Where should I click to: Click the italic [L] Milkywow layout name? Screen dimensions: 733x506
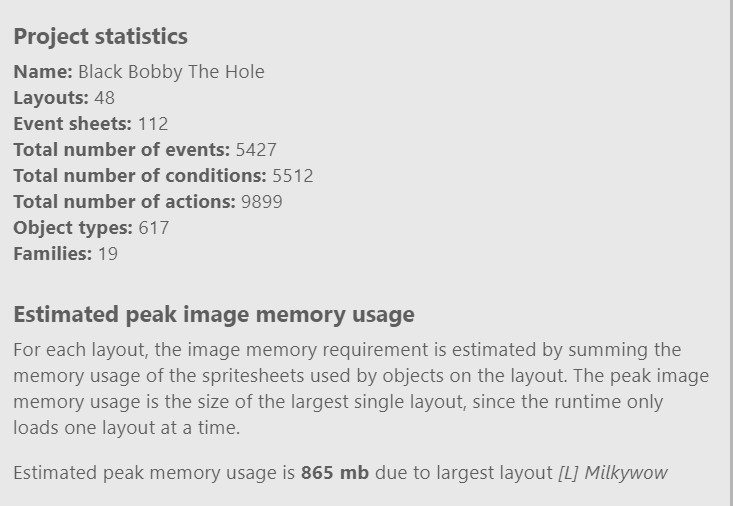(613, 473)
